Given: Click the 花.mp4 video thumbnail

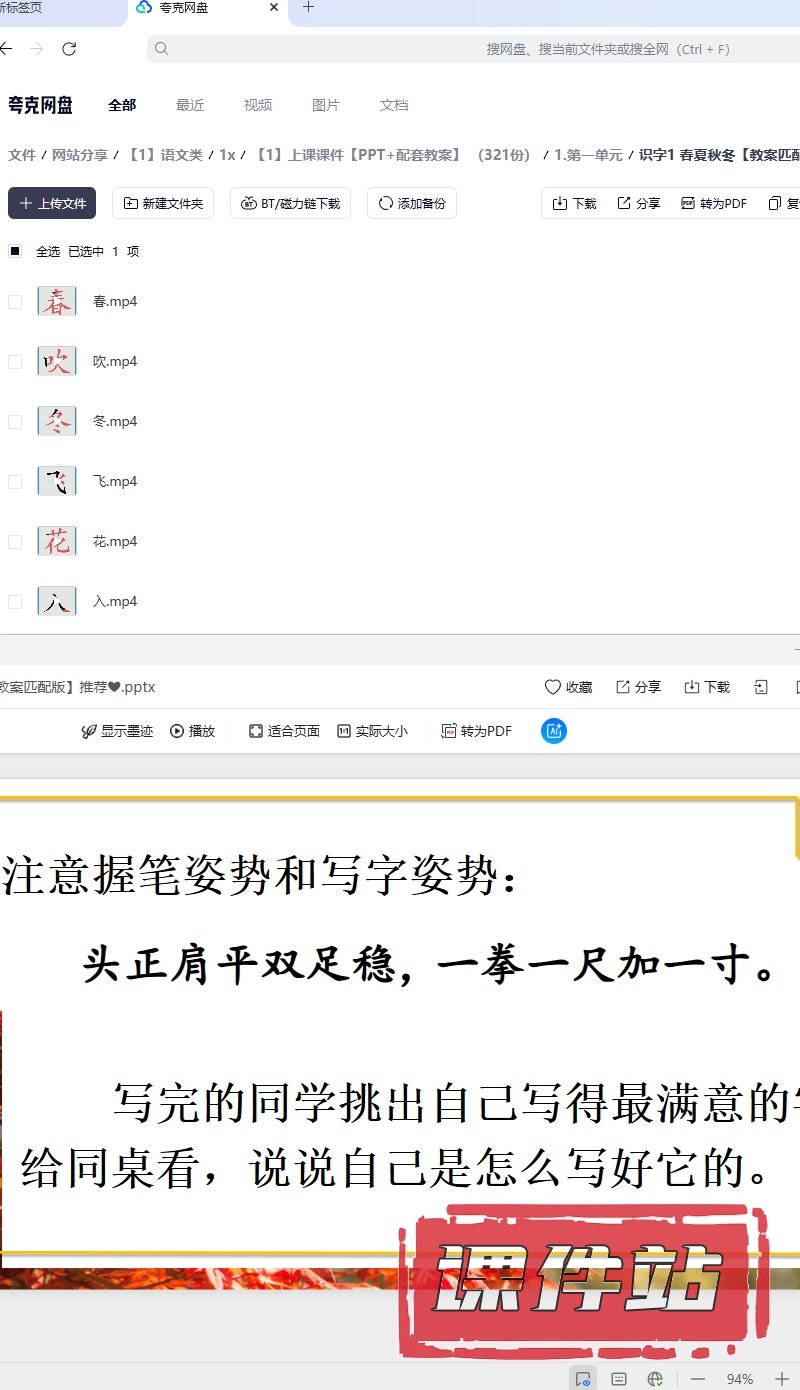Looking at the screenshot, I should [57, 541].
